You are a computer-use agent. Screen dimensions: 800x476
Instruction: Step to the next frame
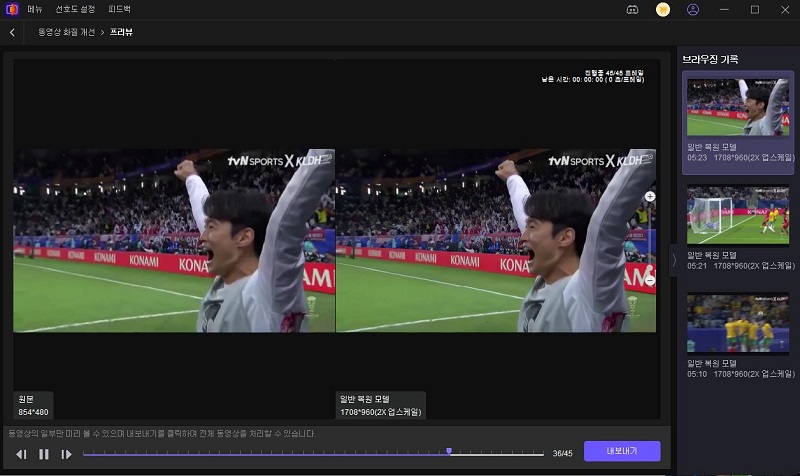point(66,454)
